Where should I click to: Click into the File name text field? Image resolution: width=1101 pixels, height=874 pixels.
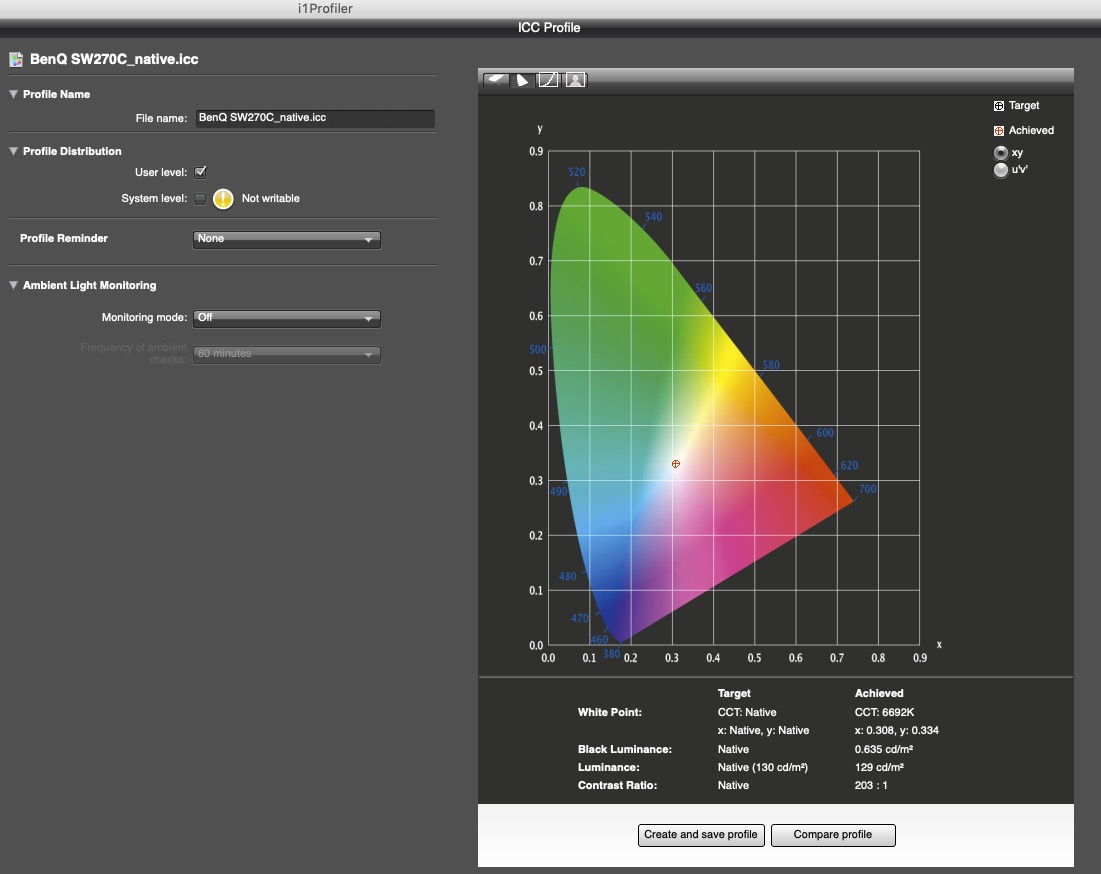point(314,119)
